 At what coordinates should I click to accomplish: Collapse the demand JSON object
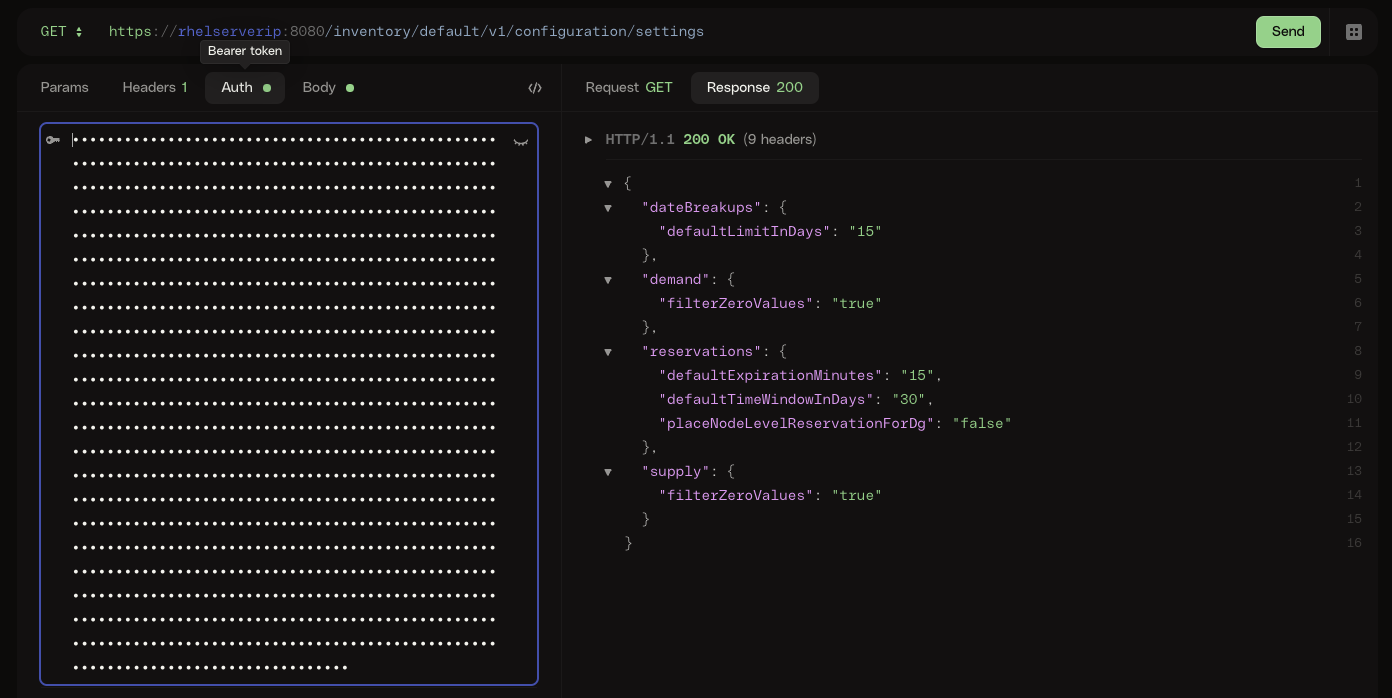tap(609, 280)
